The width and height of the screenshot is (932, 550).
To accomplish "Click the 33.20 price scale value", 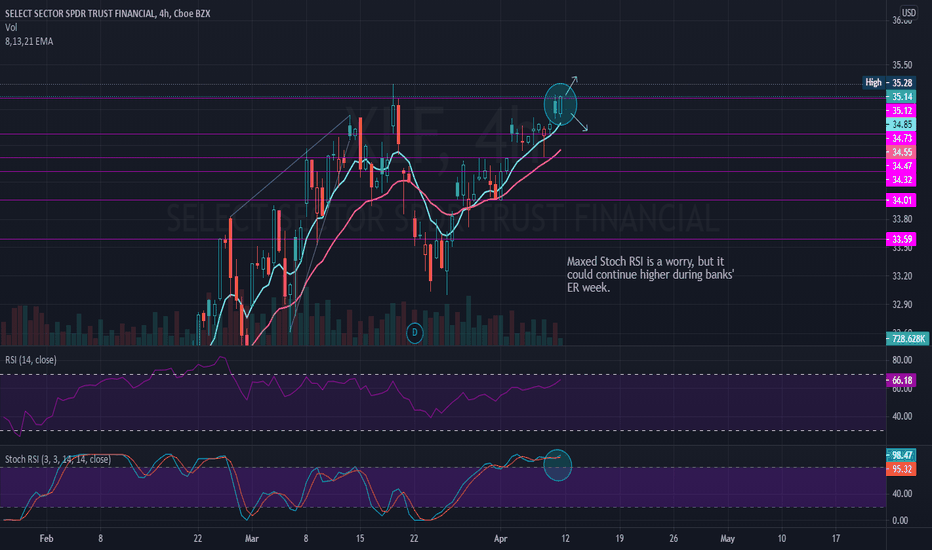I will (x=902, y=276).
